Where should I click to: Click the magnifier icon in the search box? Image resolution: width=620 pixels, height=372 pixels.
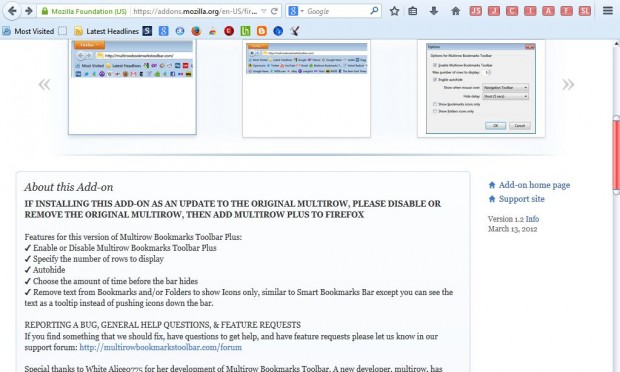(374, 11)
